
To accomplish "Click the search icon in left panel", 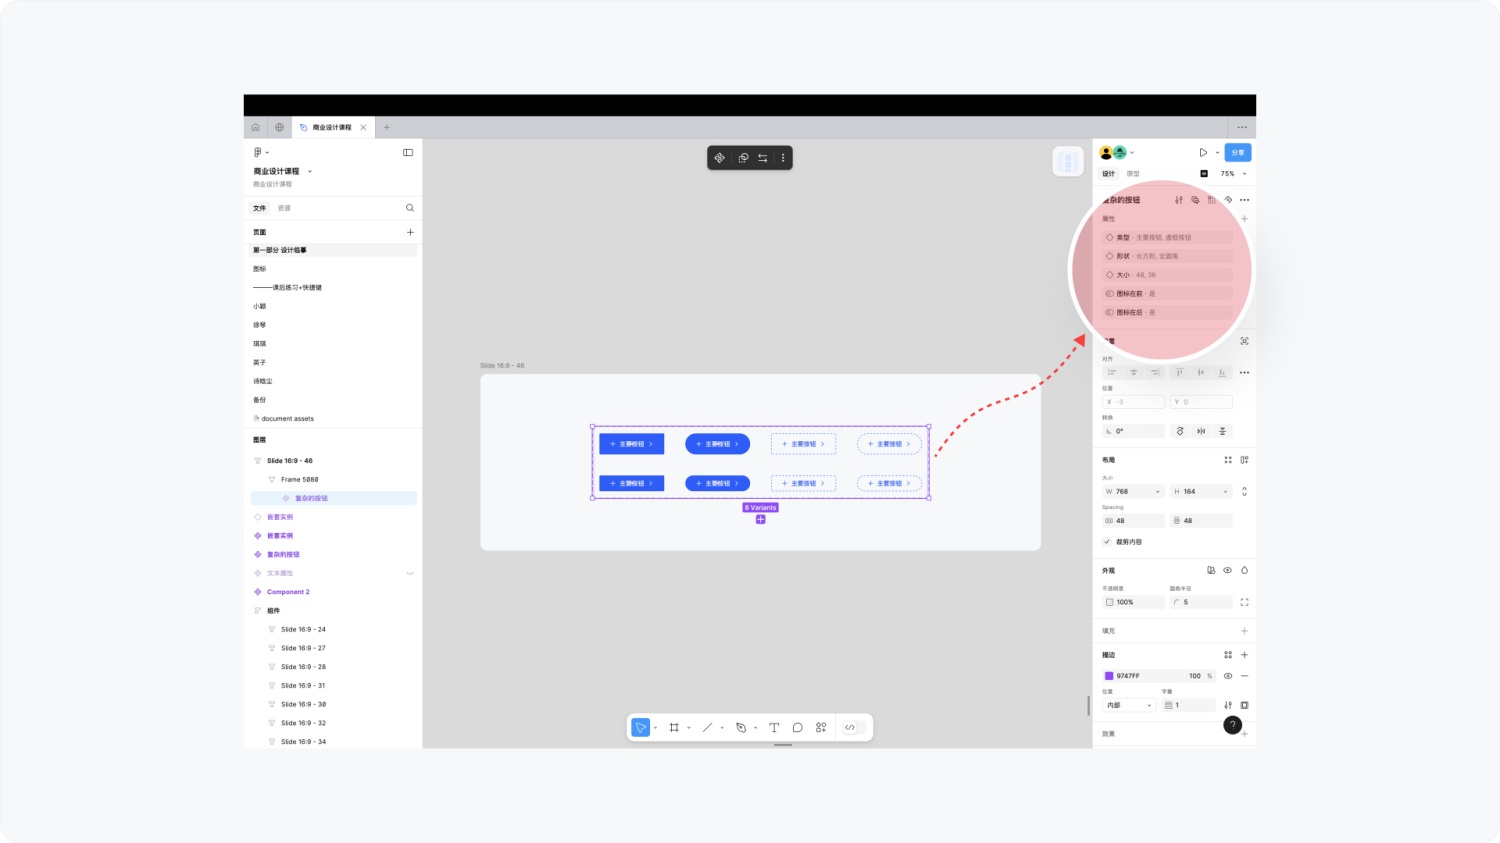I will click(410, 208).
